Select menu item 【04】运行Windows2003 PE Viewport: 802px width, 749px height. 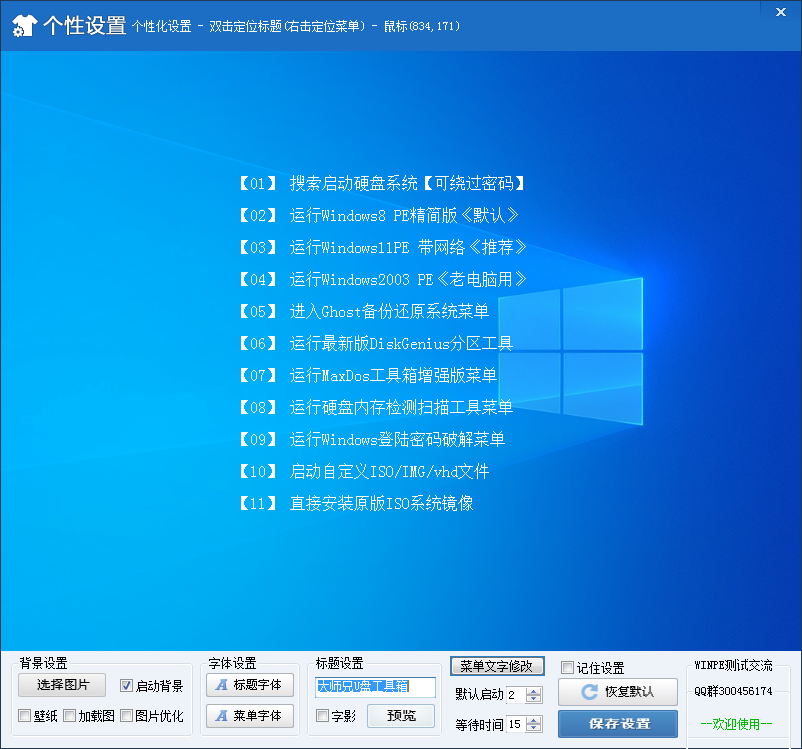[x=383, y=279]
